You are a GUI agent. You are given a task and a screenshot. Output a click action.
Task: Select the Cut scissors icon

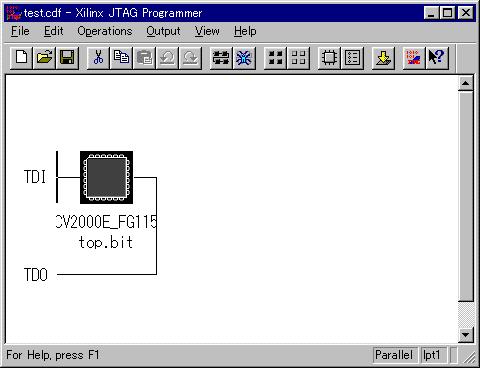pos(98,58)
